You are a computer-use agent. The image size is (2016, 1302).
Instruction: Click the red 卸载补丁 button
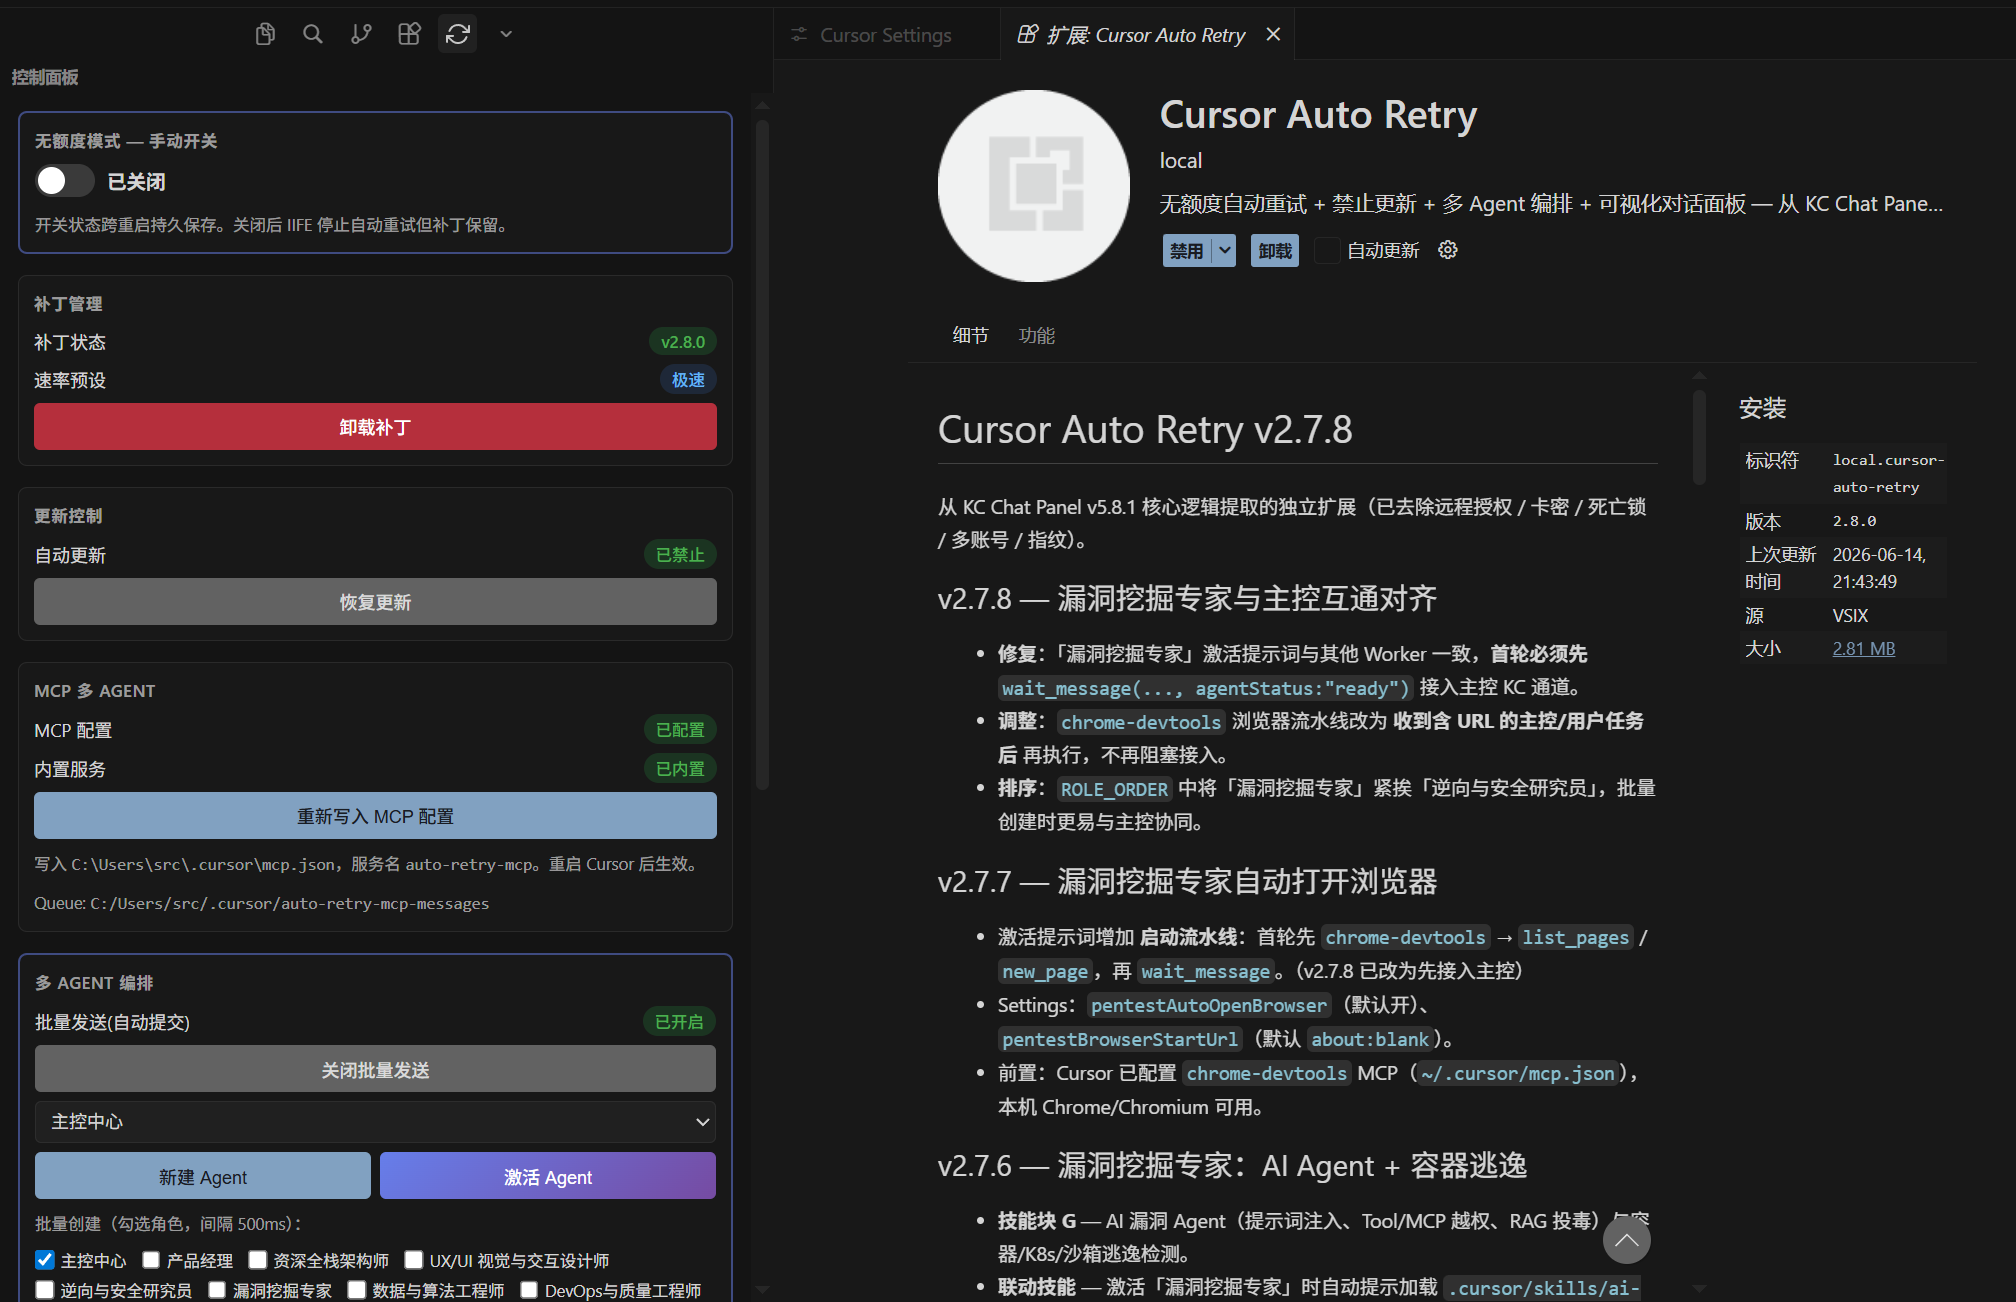[x=375, y=427]
